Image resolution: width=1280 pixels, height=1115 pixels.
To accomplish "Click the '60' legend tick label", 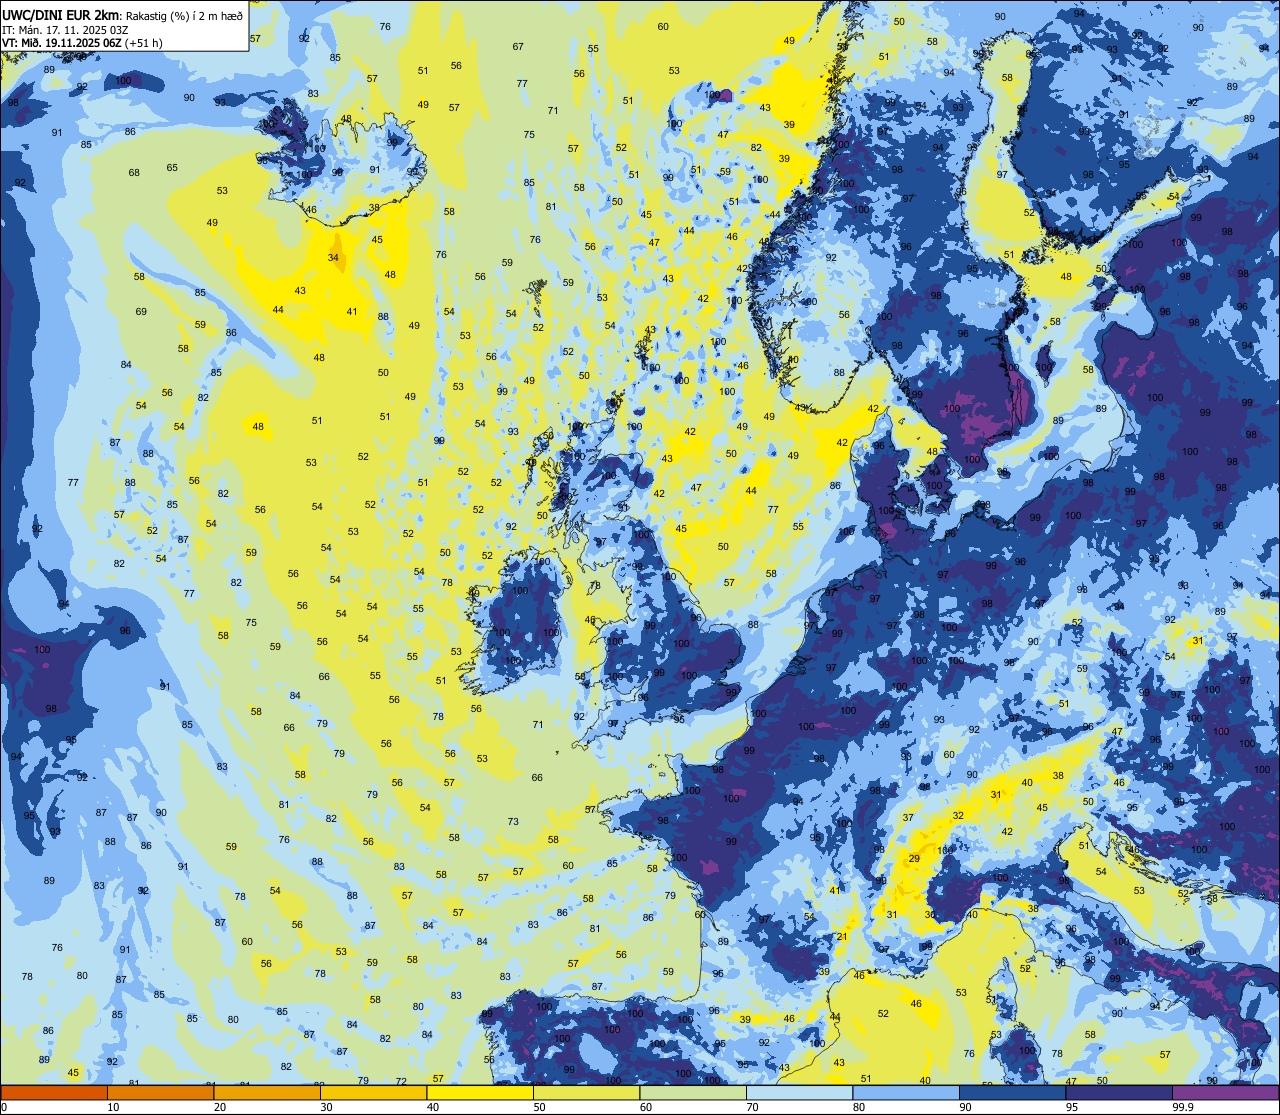I will pyautogui.click(x=646, y=1106).
